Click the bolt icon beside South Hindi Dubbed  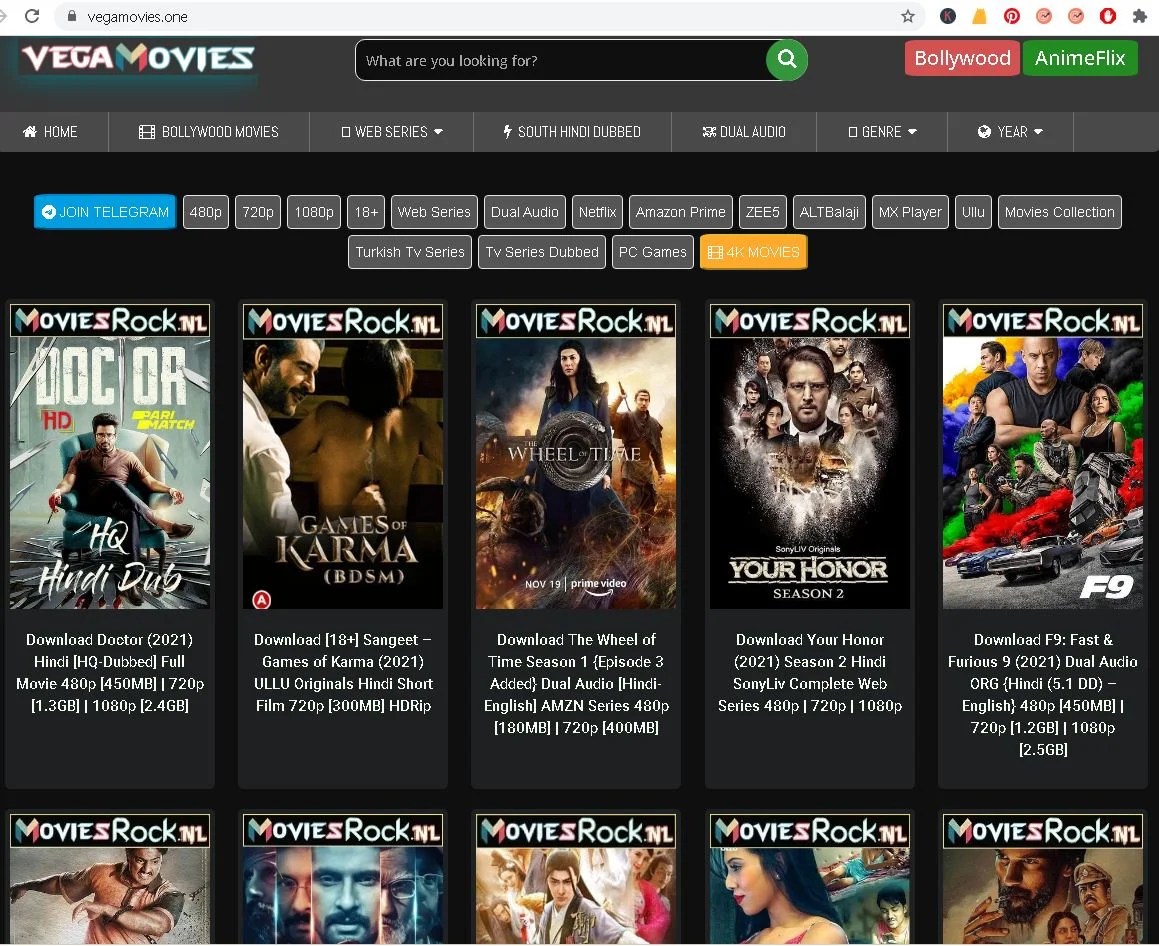tap(507, 132)
